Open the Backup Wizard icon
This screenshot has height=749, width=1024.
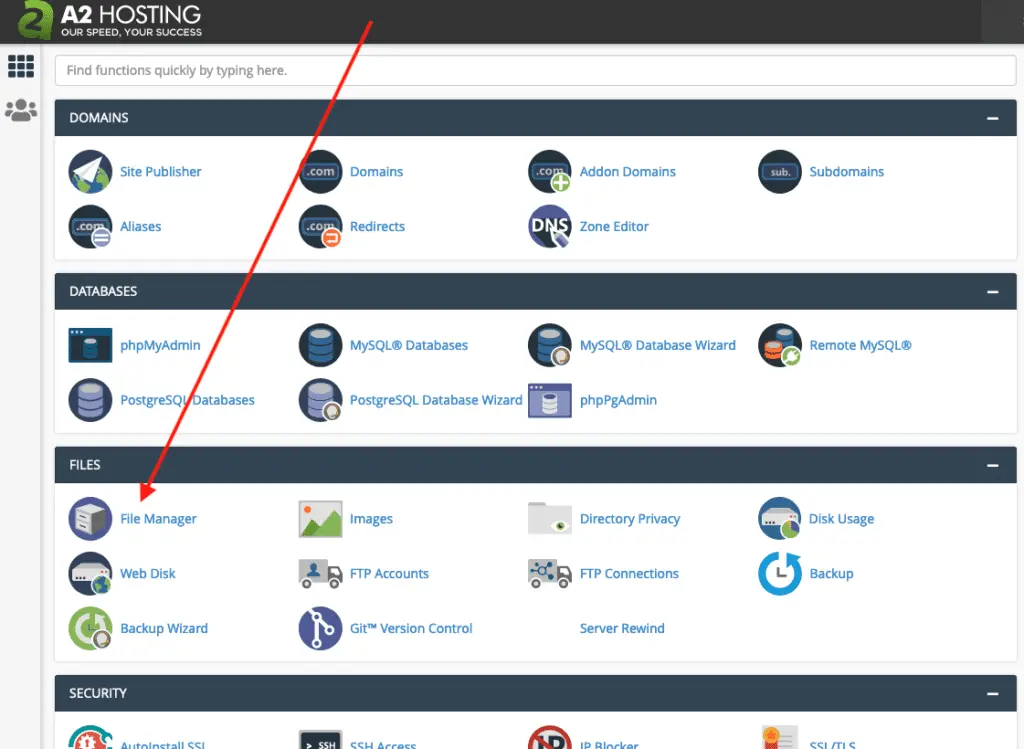[x=90, y=628]
